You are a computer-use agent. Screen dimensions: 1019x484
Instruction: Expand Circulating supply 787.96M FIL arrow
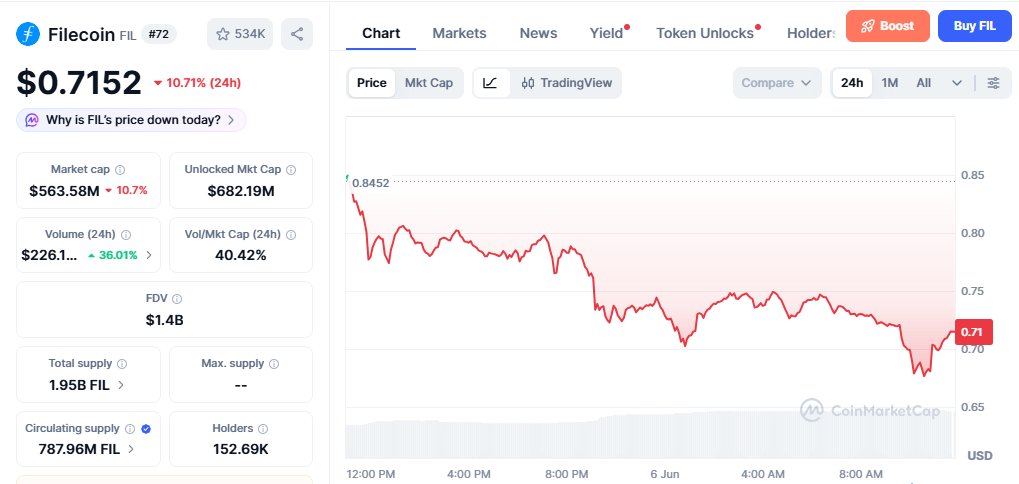(x=131, y=449)
